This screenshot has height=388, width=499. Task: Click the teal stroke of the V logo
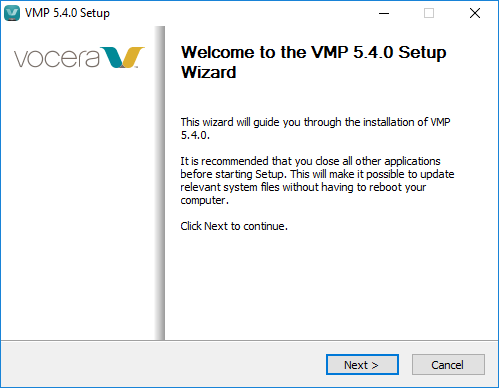pos(113,57)
